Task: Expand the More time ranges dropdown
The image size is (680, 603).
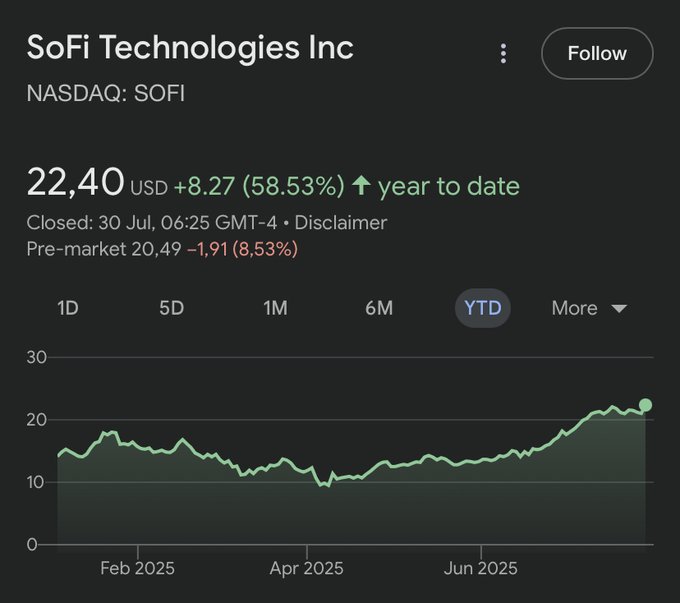Action: (589, 308)
